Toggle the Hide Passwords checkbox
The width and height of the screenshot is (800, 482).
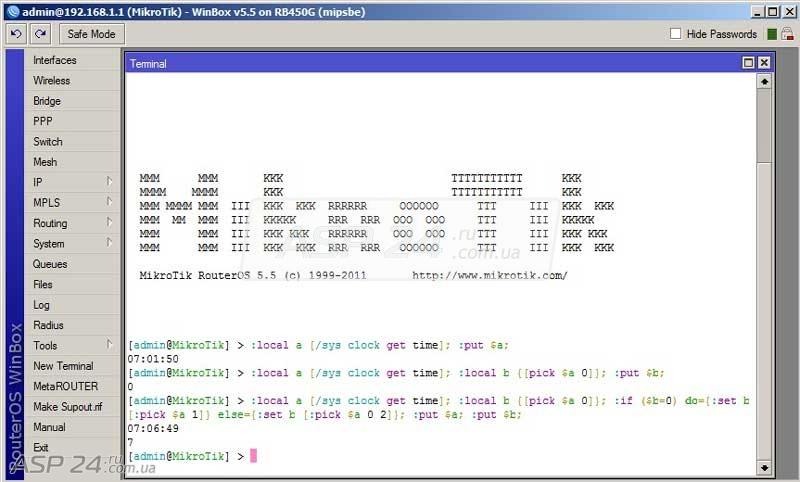point(676,34)
